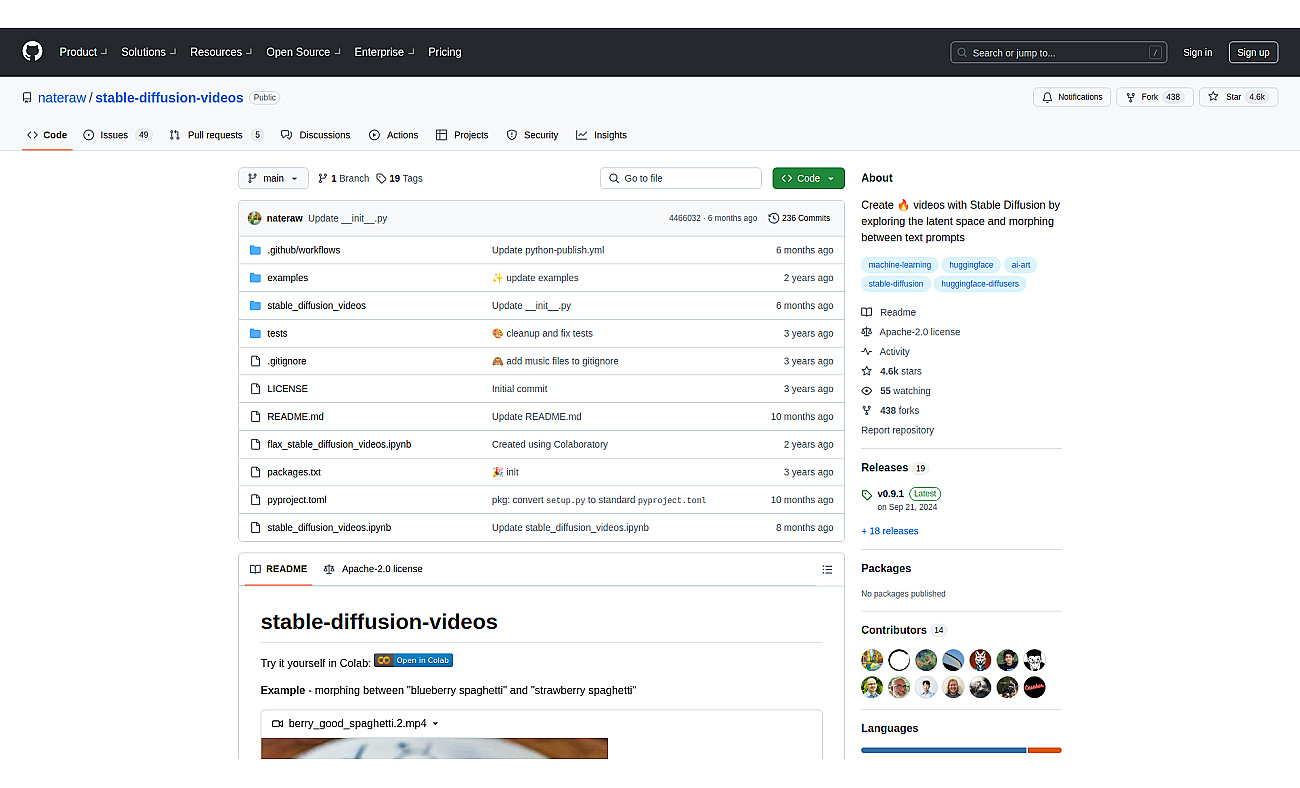Click nateraw avatar in commit row
The width and height of the screenshot is (1300, 788).
coord(254,218)
